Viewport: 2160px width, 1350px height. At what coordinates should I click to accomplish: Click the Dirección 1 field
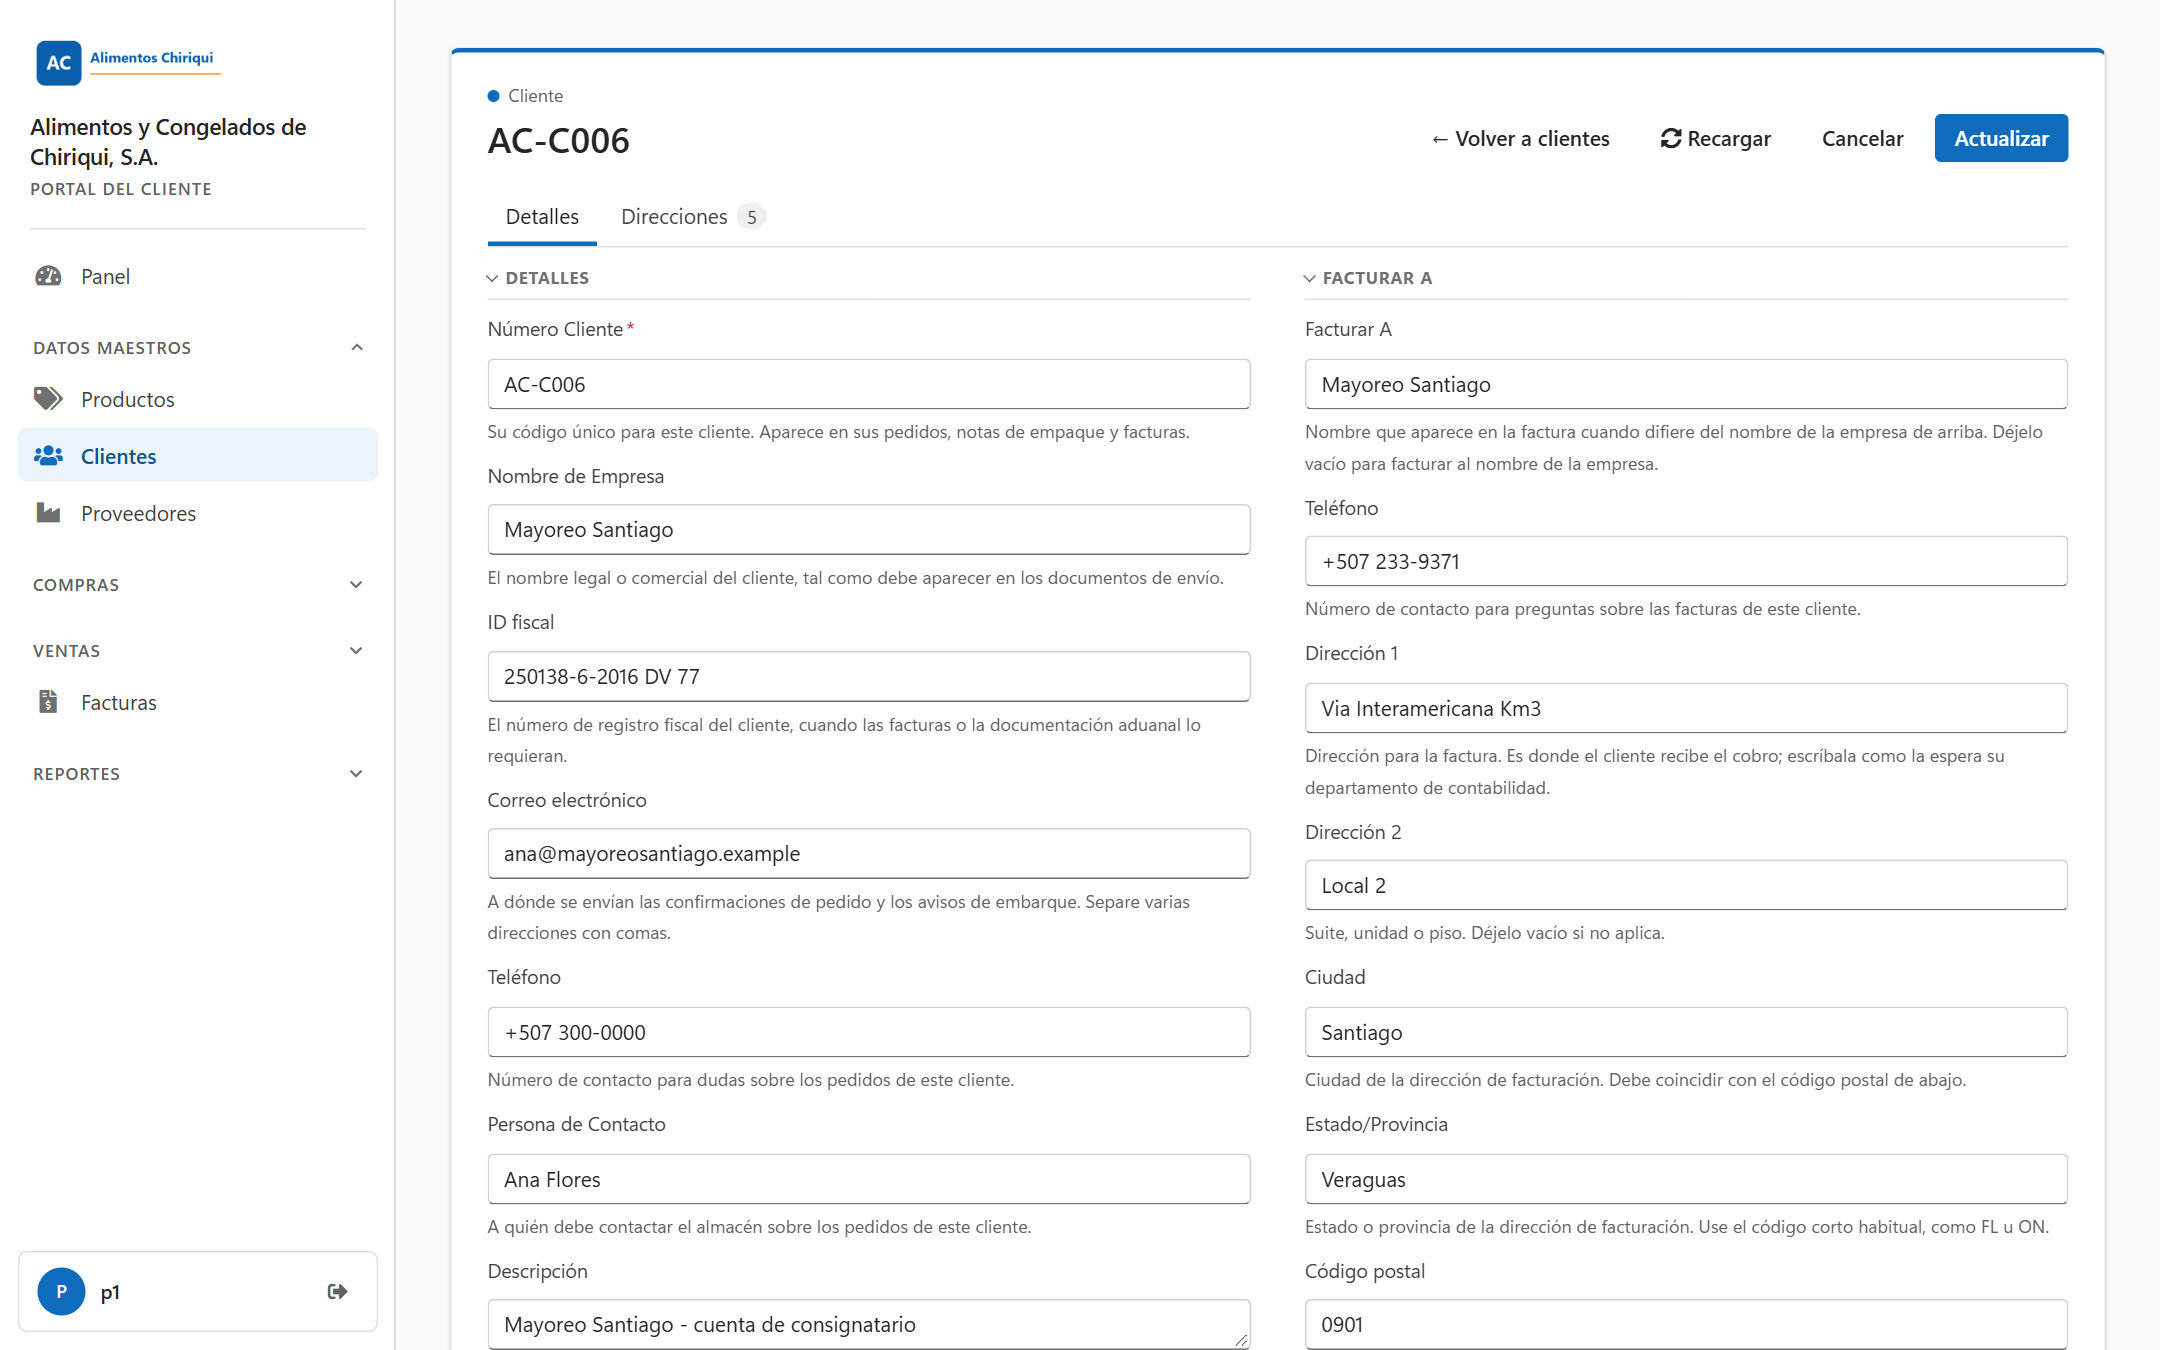pyautogui.click(x=1686, y=708)
